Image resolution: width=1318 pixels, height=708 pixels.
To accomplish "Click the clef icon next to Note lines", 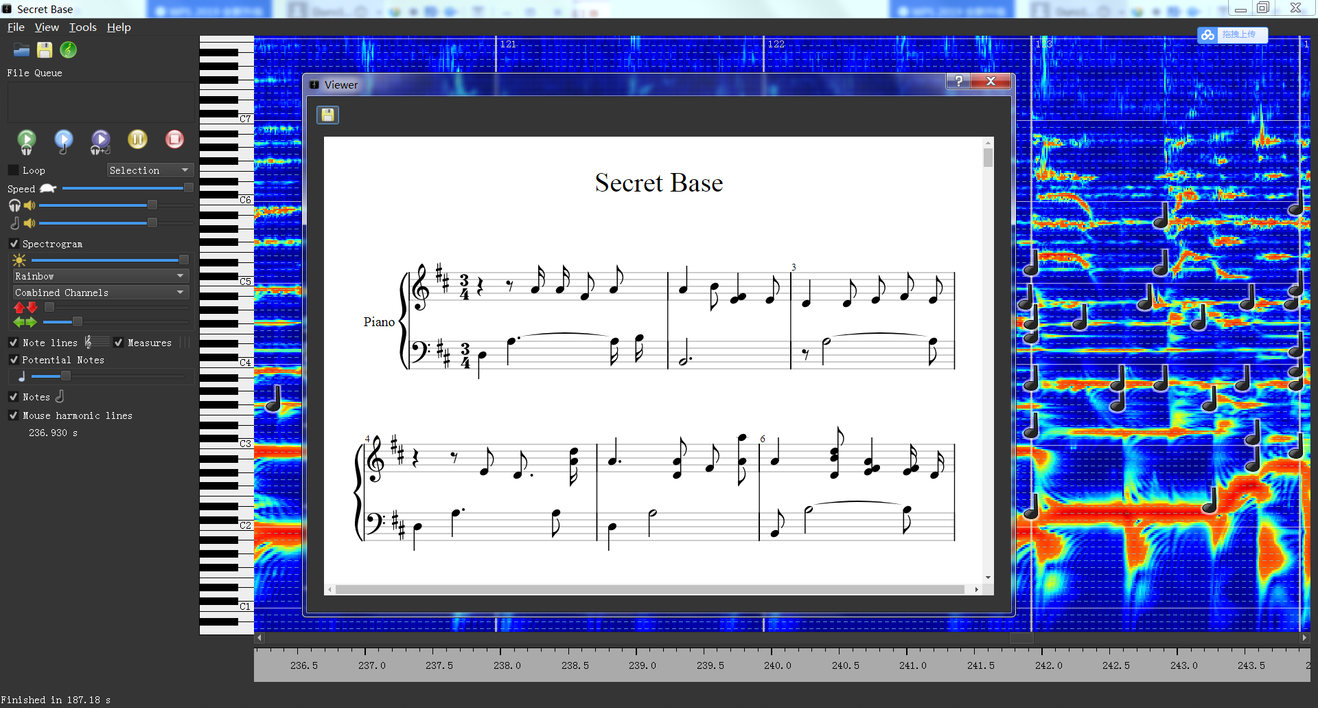I will pos(89,343).
